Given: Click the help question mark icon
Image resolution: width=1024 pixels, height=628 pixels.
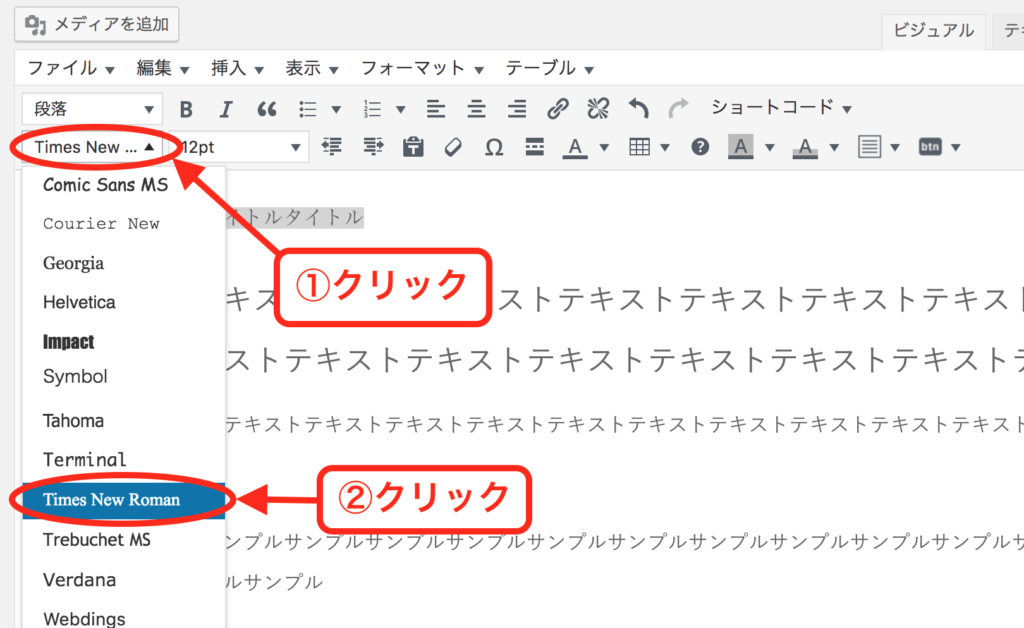Looking at the screenshot, I should click(x=700, y=147).
